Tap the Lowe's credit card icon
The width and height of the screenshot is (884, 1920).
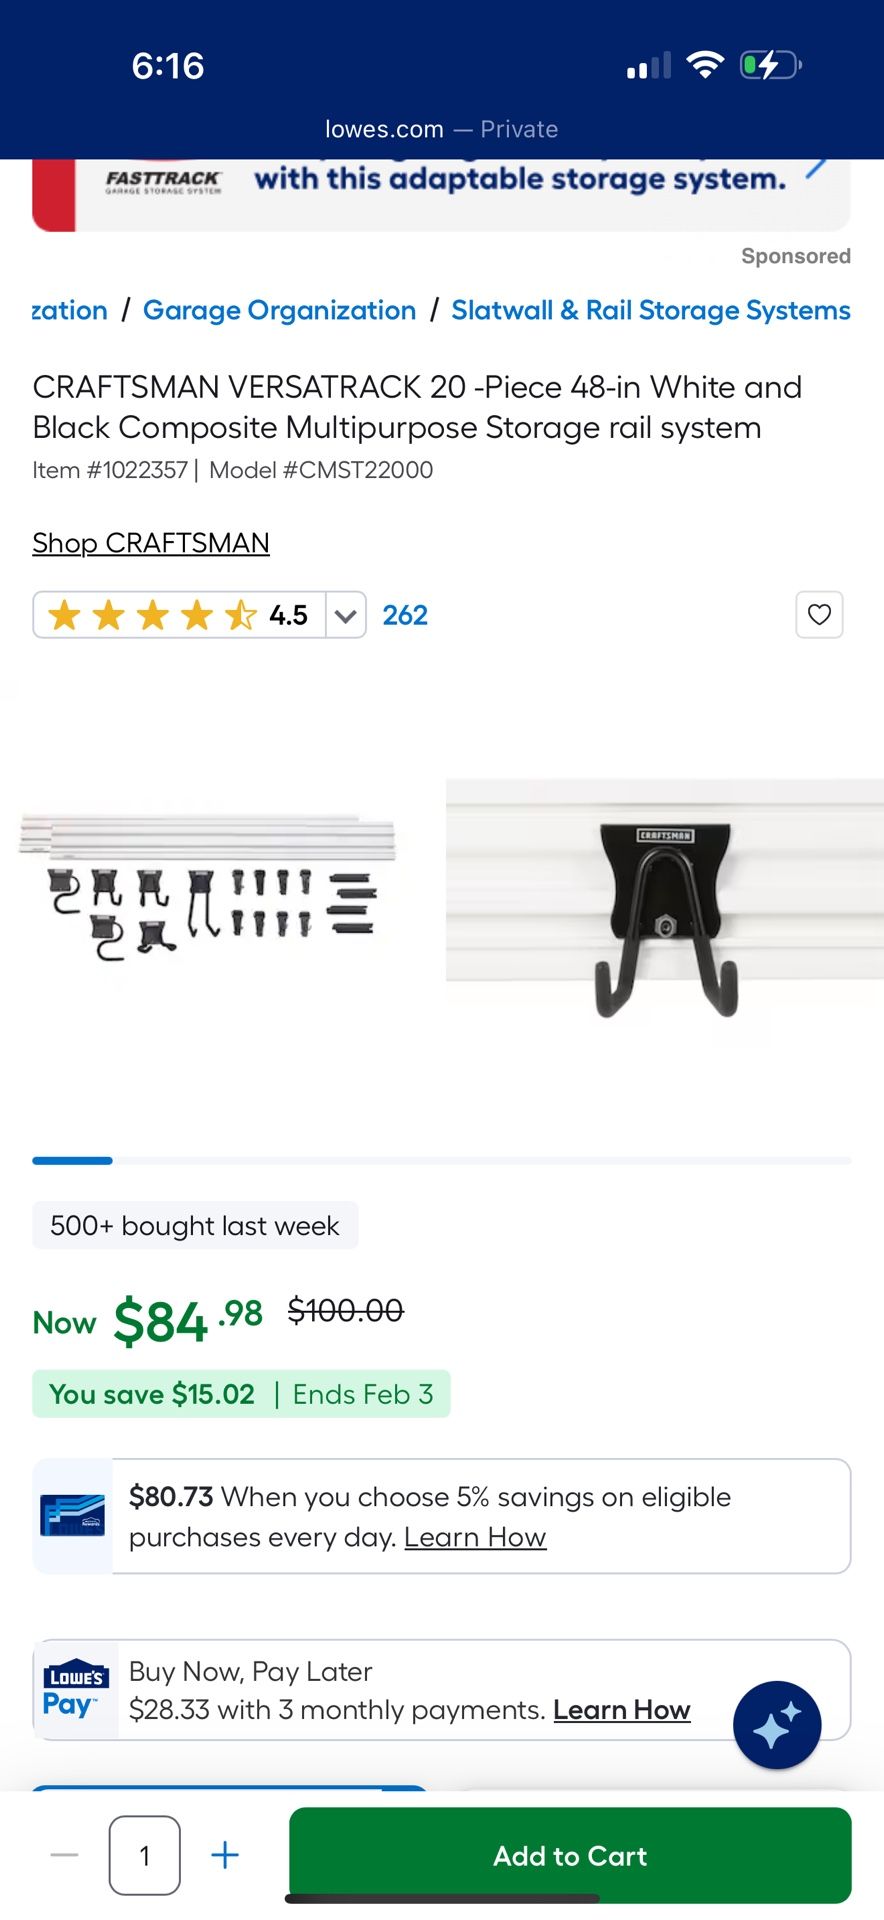(x=73, y=1515)
